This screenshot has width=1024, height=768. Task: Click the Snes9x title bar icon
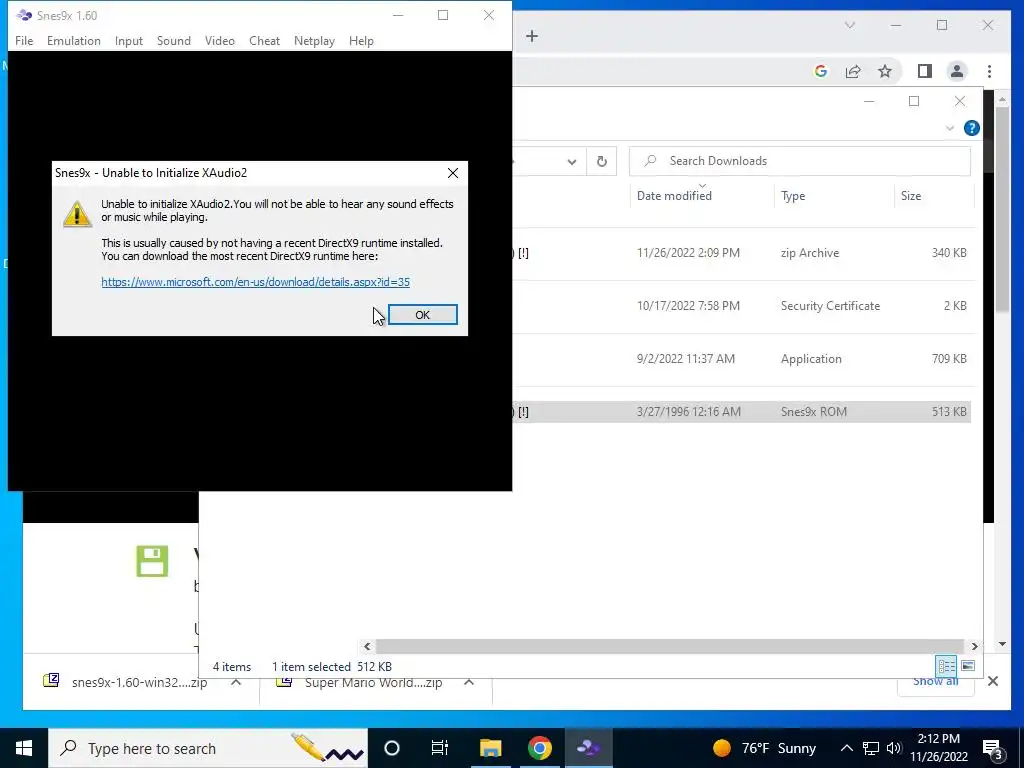(x=24, y=15)
